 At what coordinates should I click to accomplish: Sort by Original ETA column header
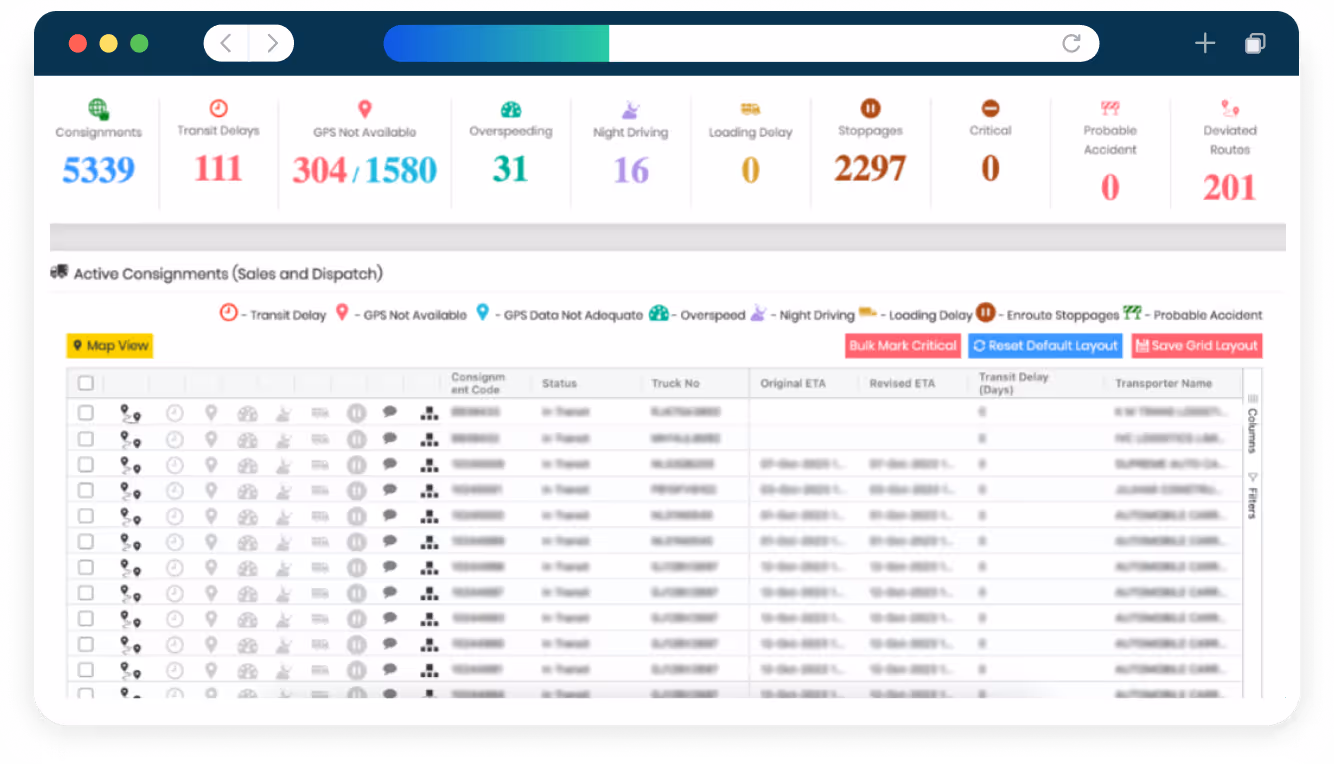coord(793,383)
